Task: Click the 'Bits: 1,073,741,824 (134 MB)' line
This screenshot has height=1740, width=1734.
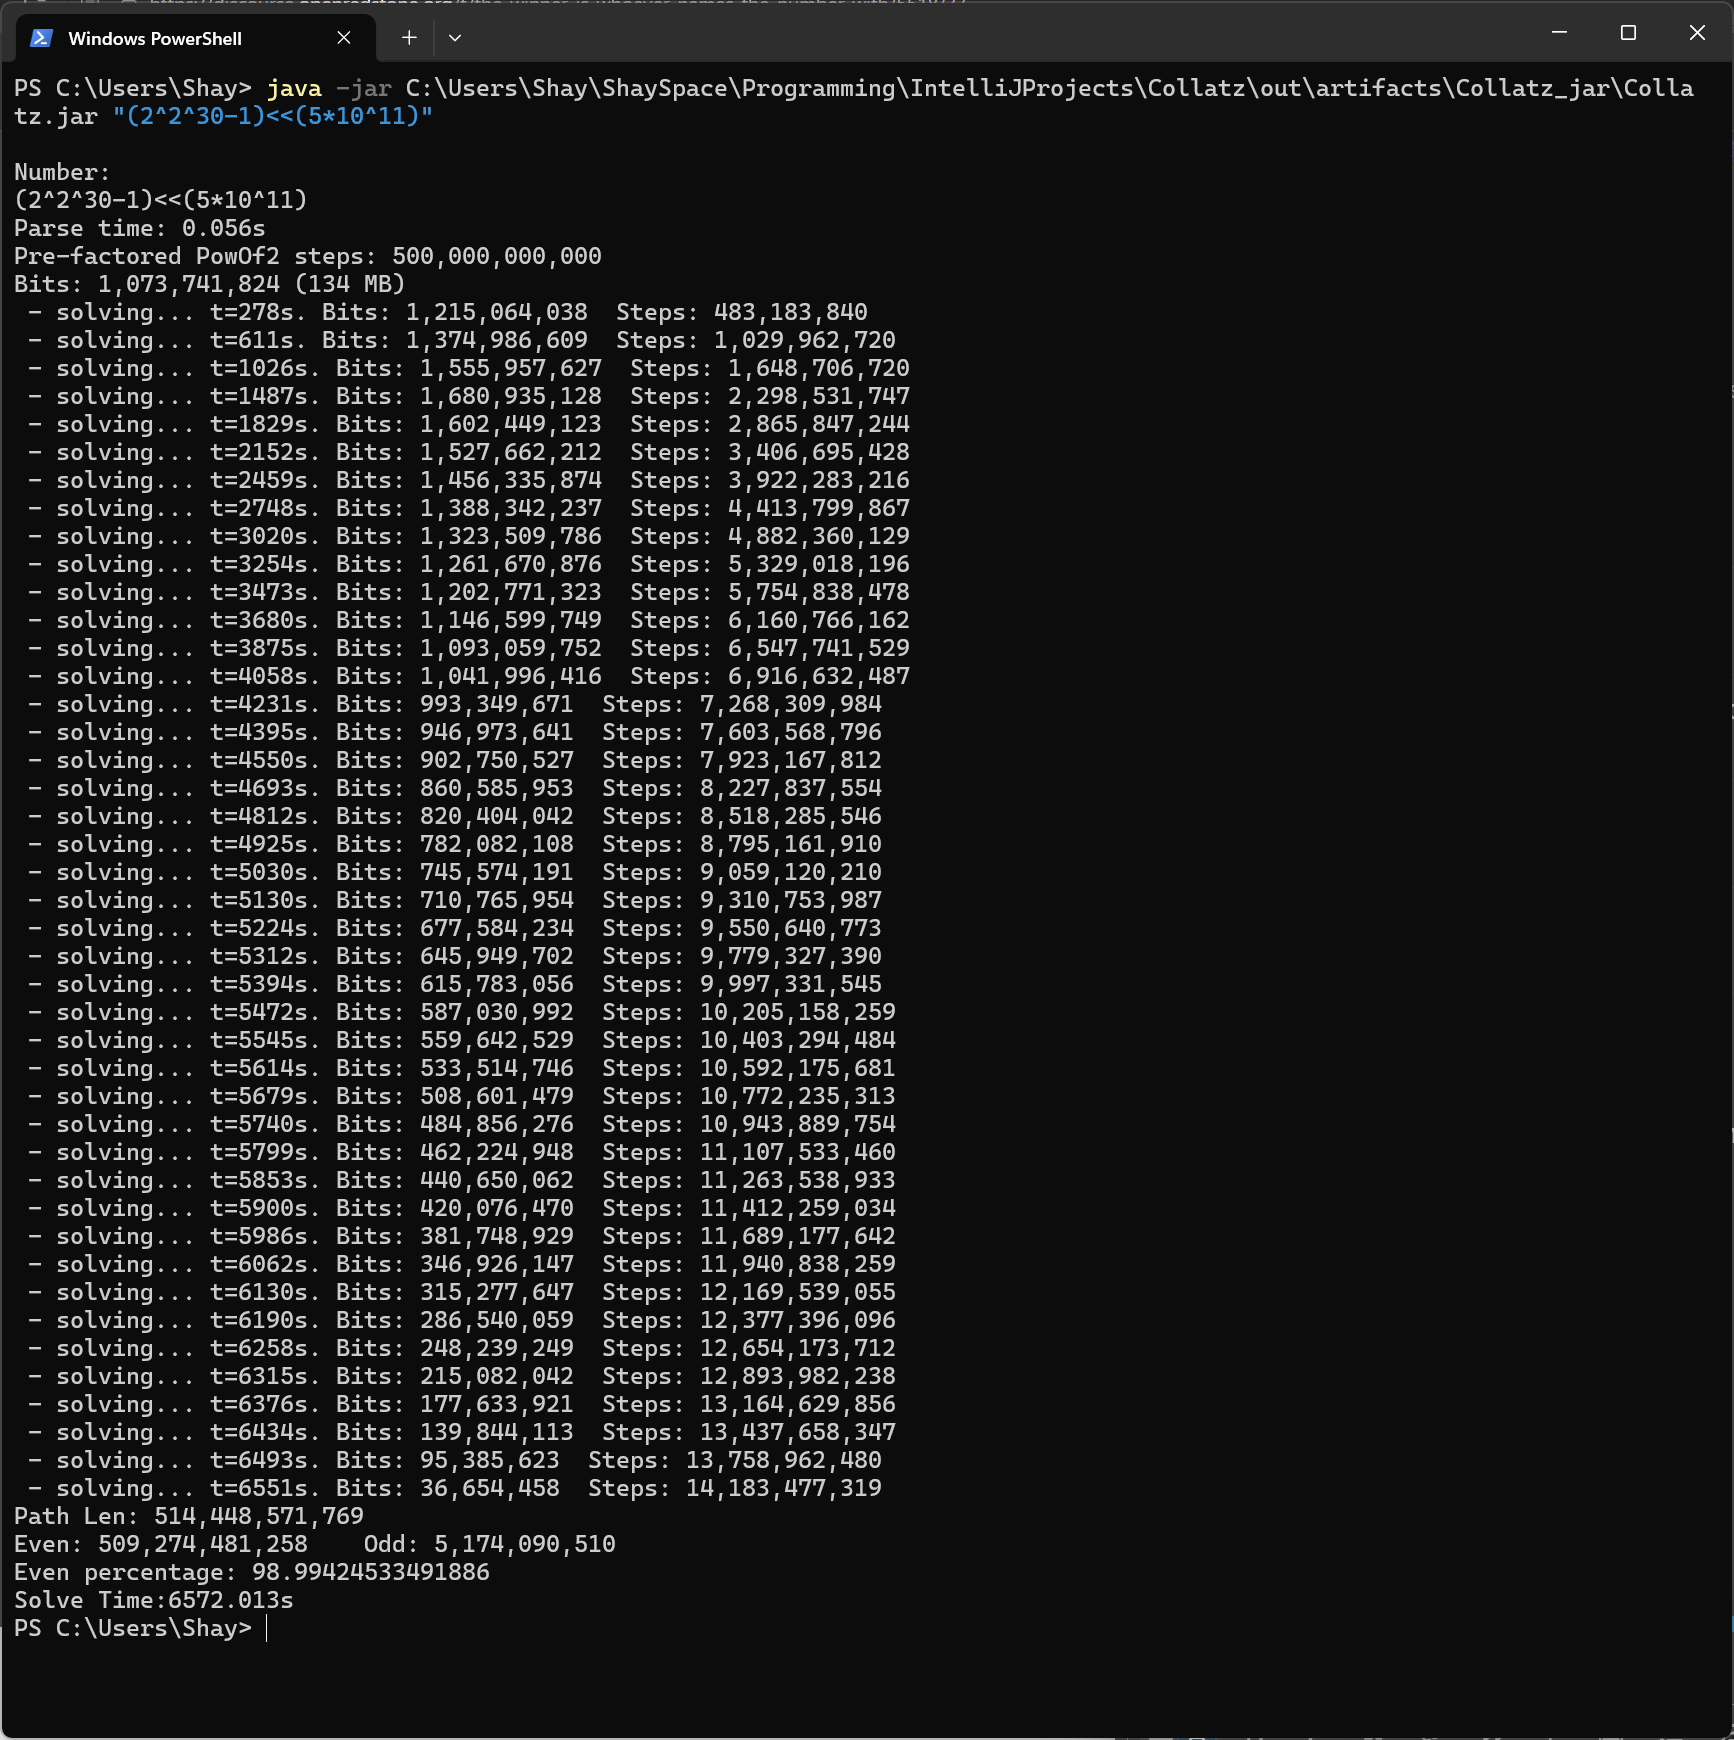Action: click(x=209, y=285)
